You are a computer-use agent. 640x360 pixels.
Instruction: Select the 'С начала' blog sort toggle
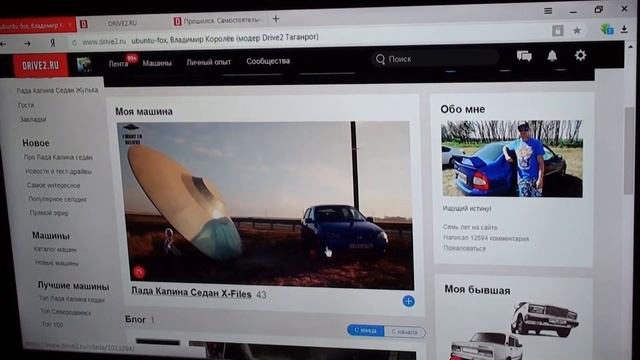click(x=404, y=332)
